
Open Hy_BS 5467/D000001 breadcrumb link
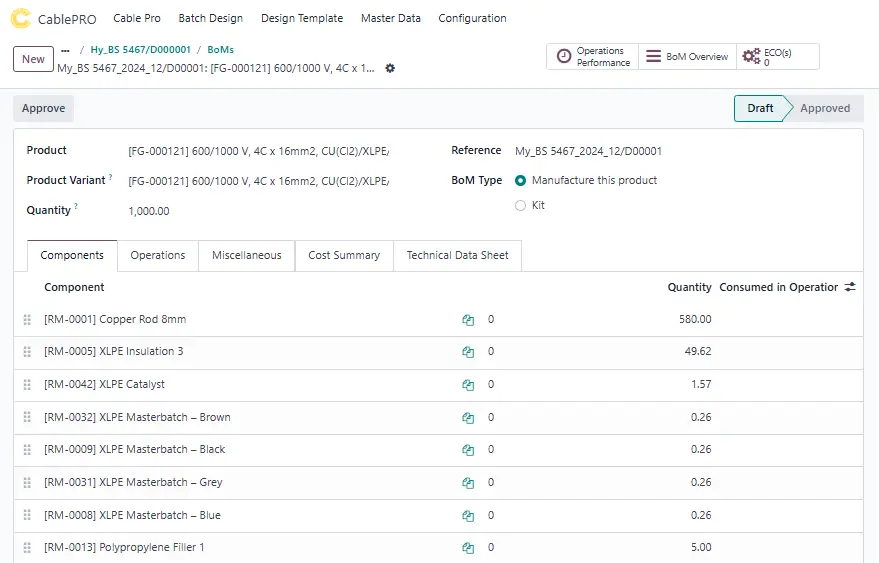(141, 50)
